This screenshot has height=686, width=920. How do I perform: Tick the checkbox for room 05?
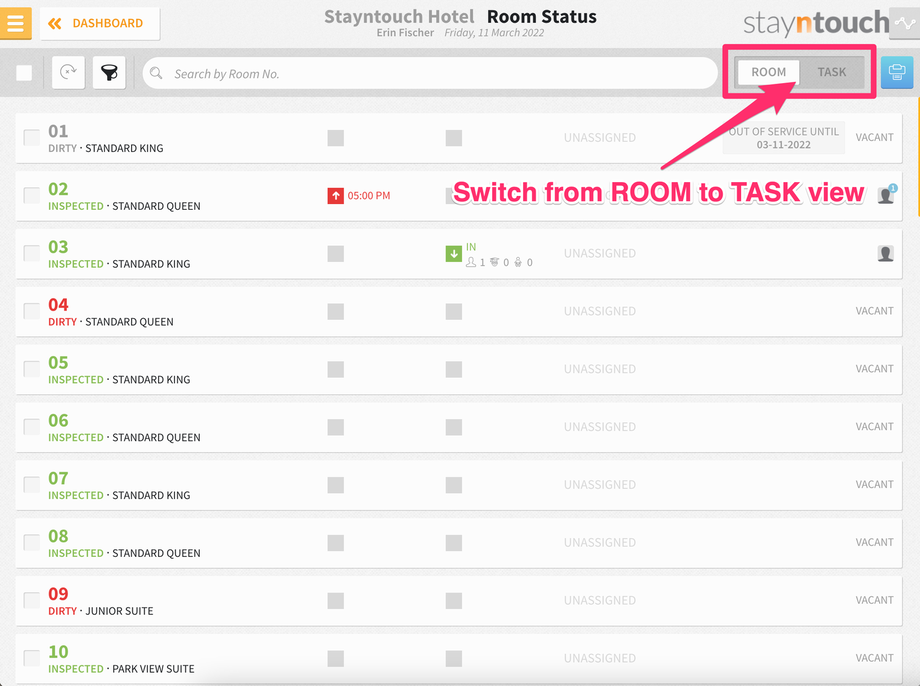point(32,369)
